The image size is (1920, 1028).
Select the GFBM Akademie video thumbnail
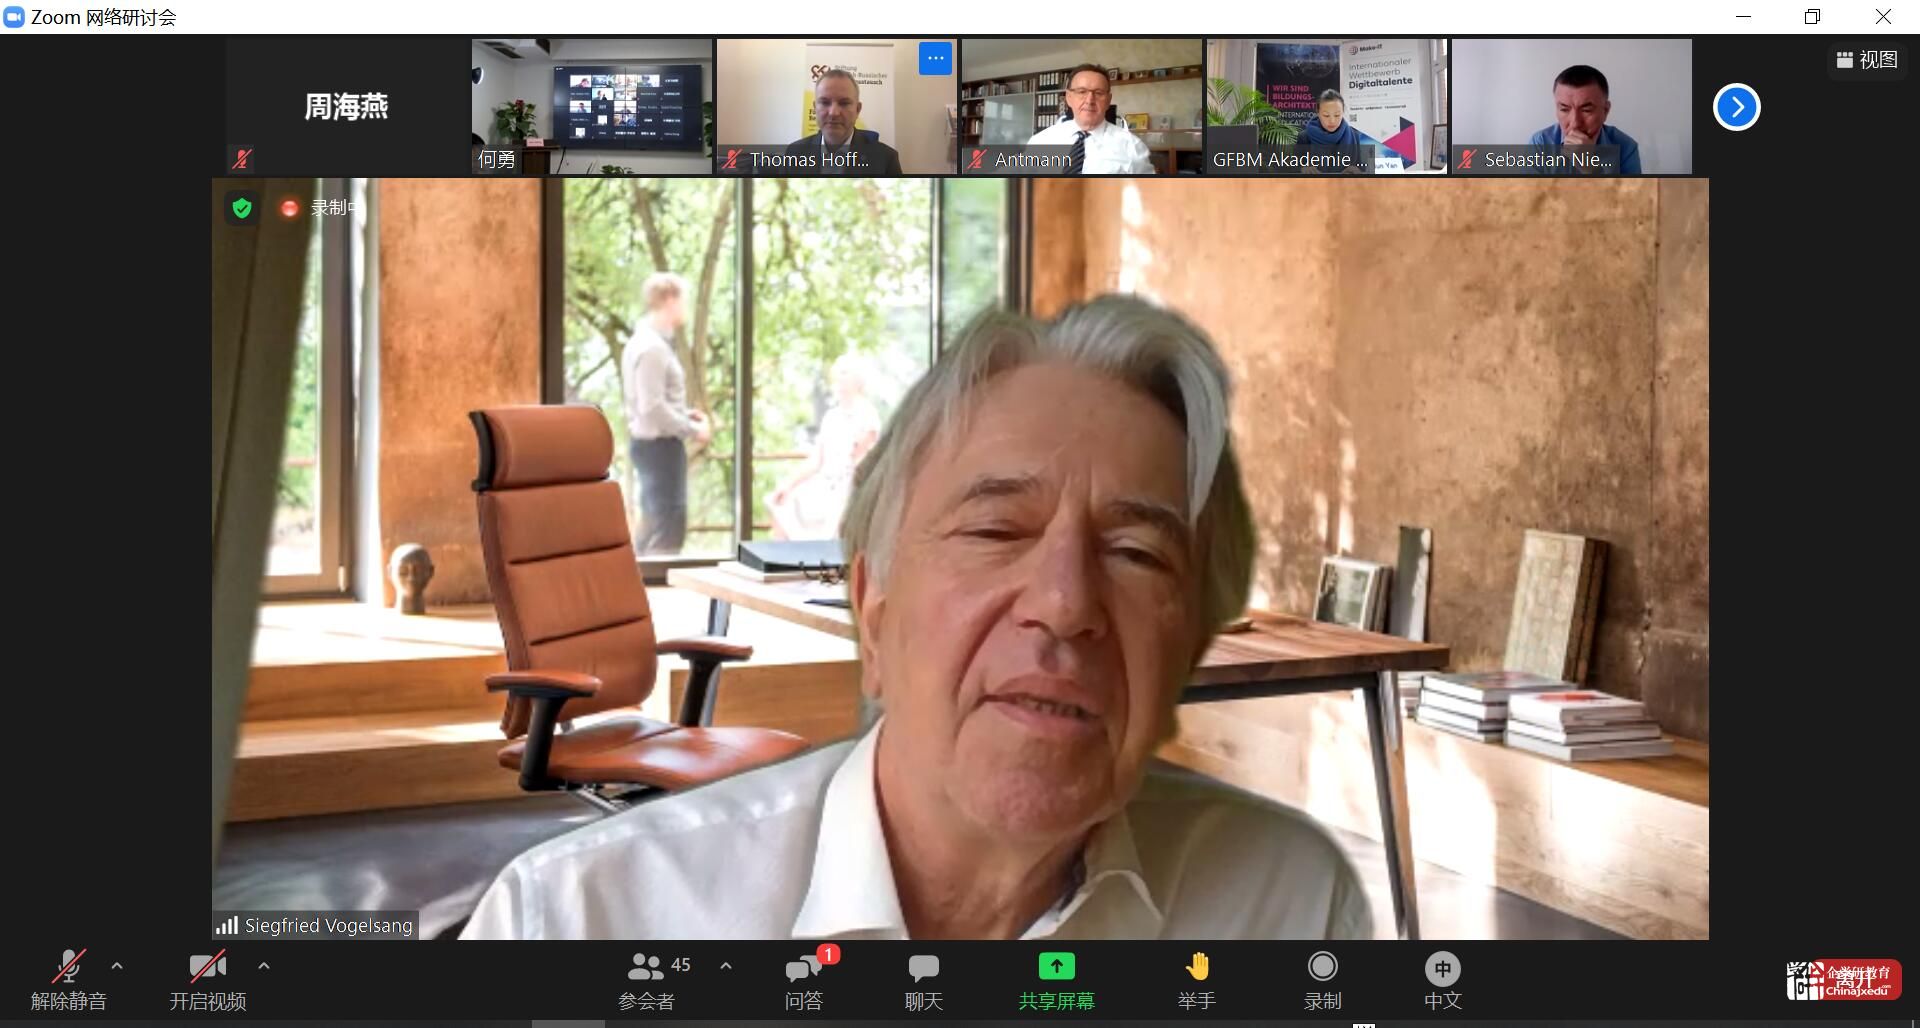point(1326,106)
